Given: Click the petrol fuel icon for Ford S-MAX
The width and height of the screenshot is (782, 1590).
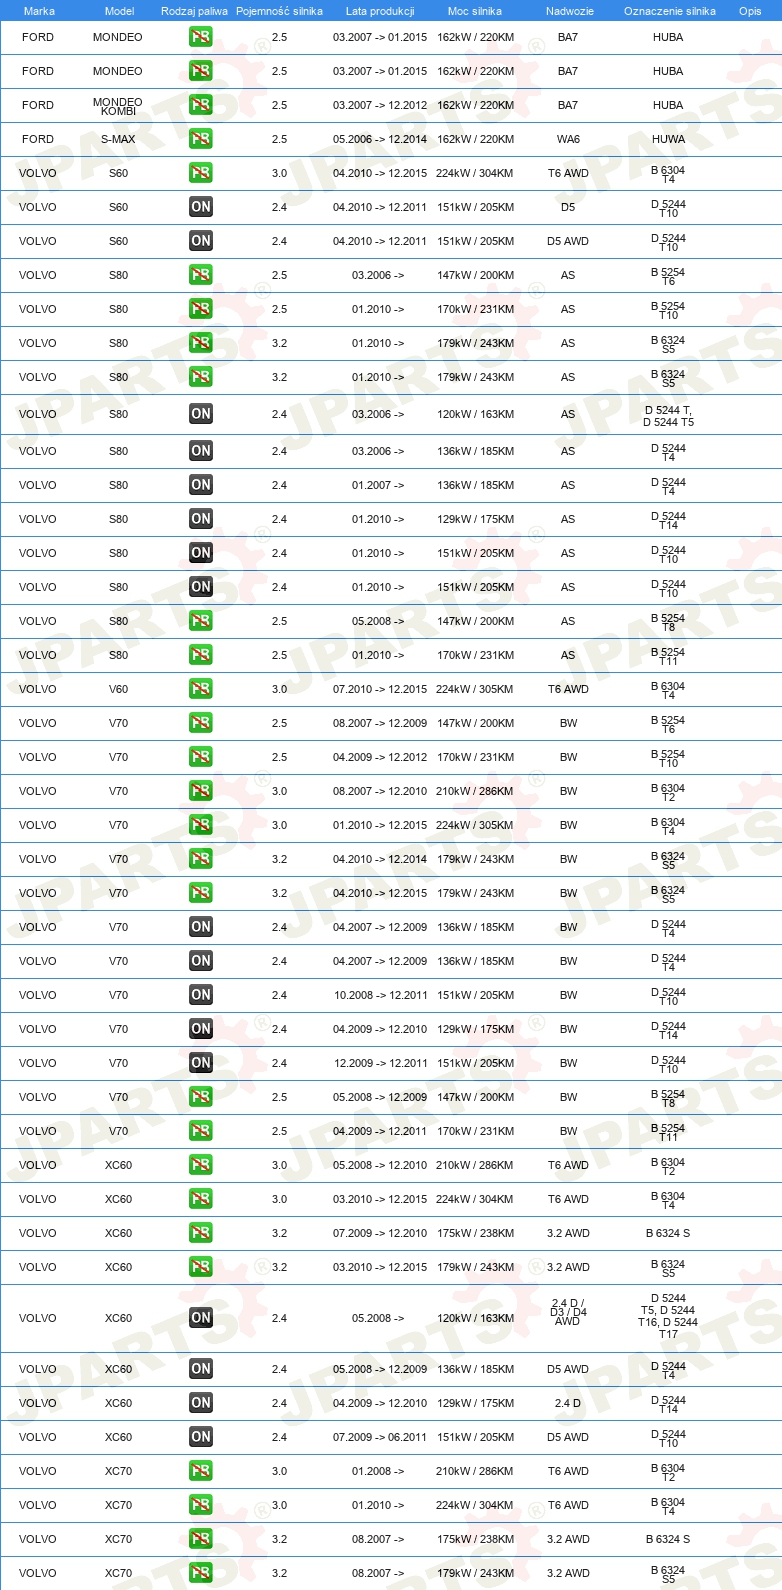Looking at the screenshot, I should pyautogui.click(x=201, y=139).
